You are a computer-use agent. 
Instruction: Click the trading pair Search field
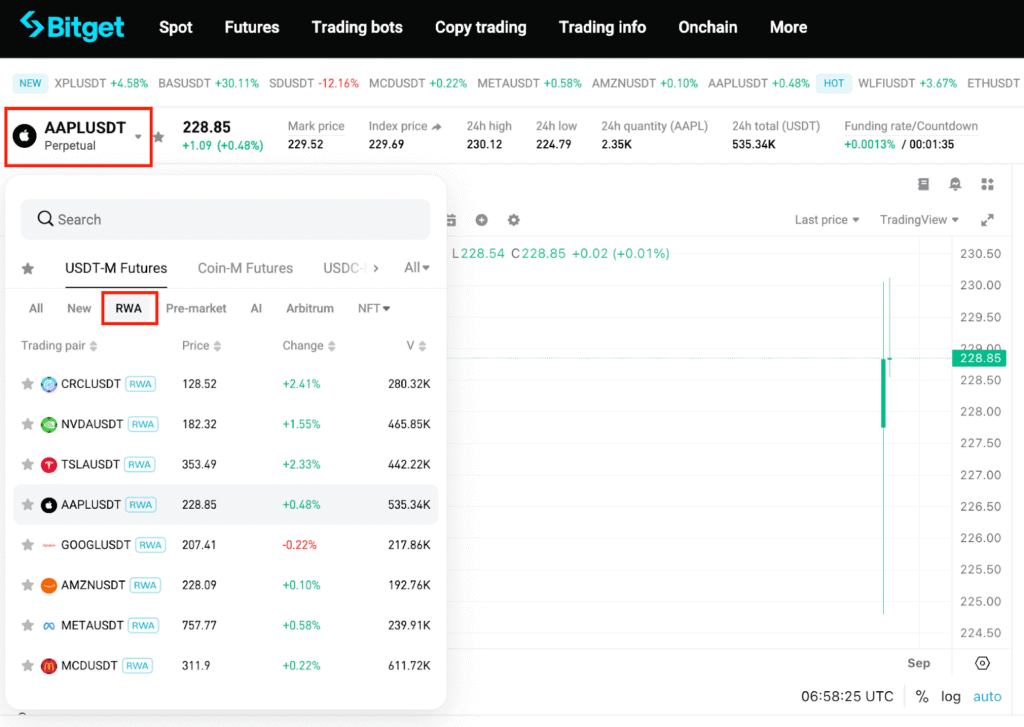225,219
